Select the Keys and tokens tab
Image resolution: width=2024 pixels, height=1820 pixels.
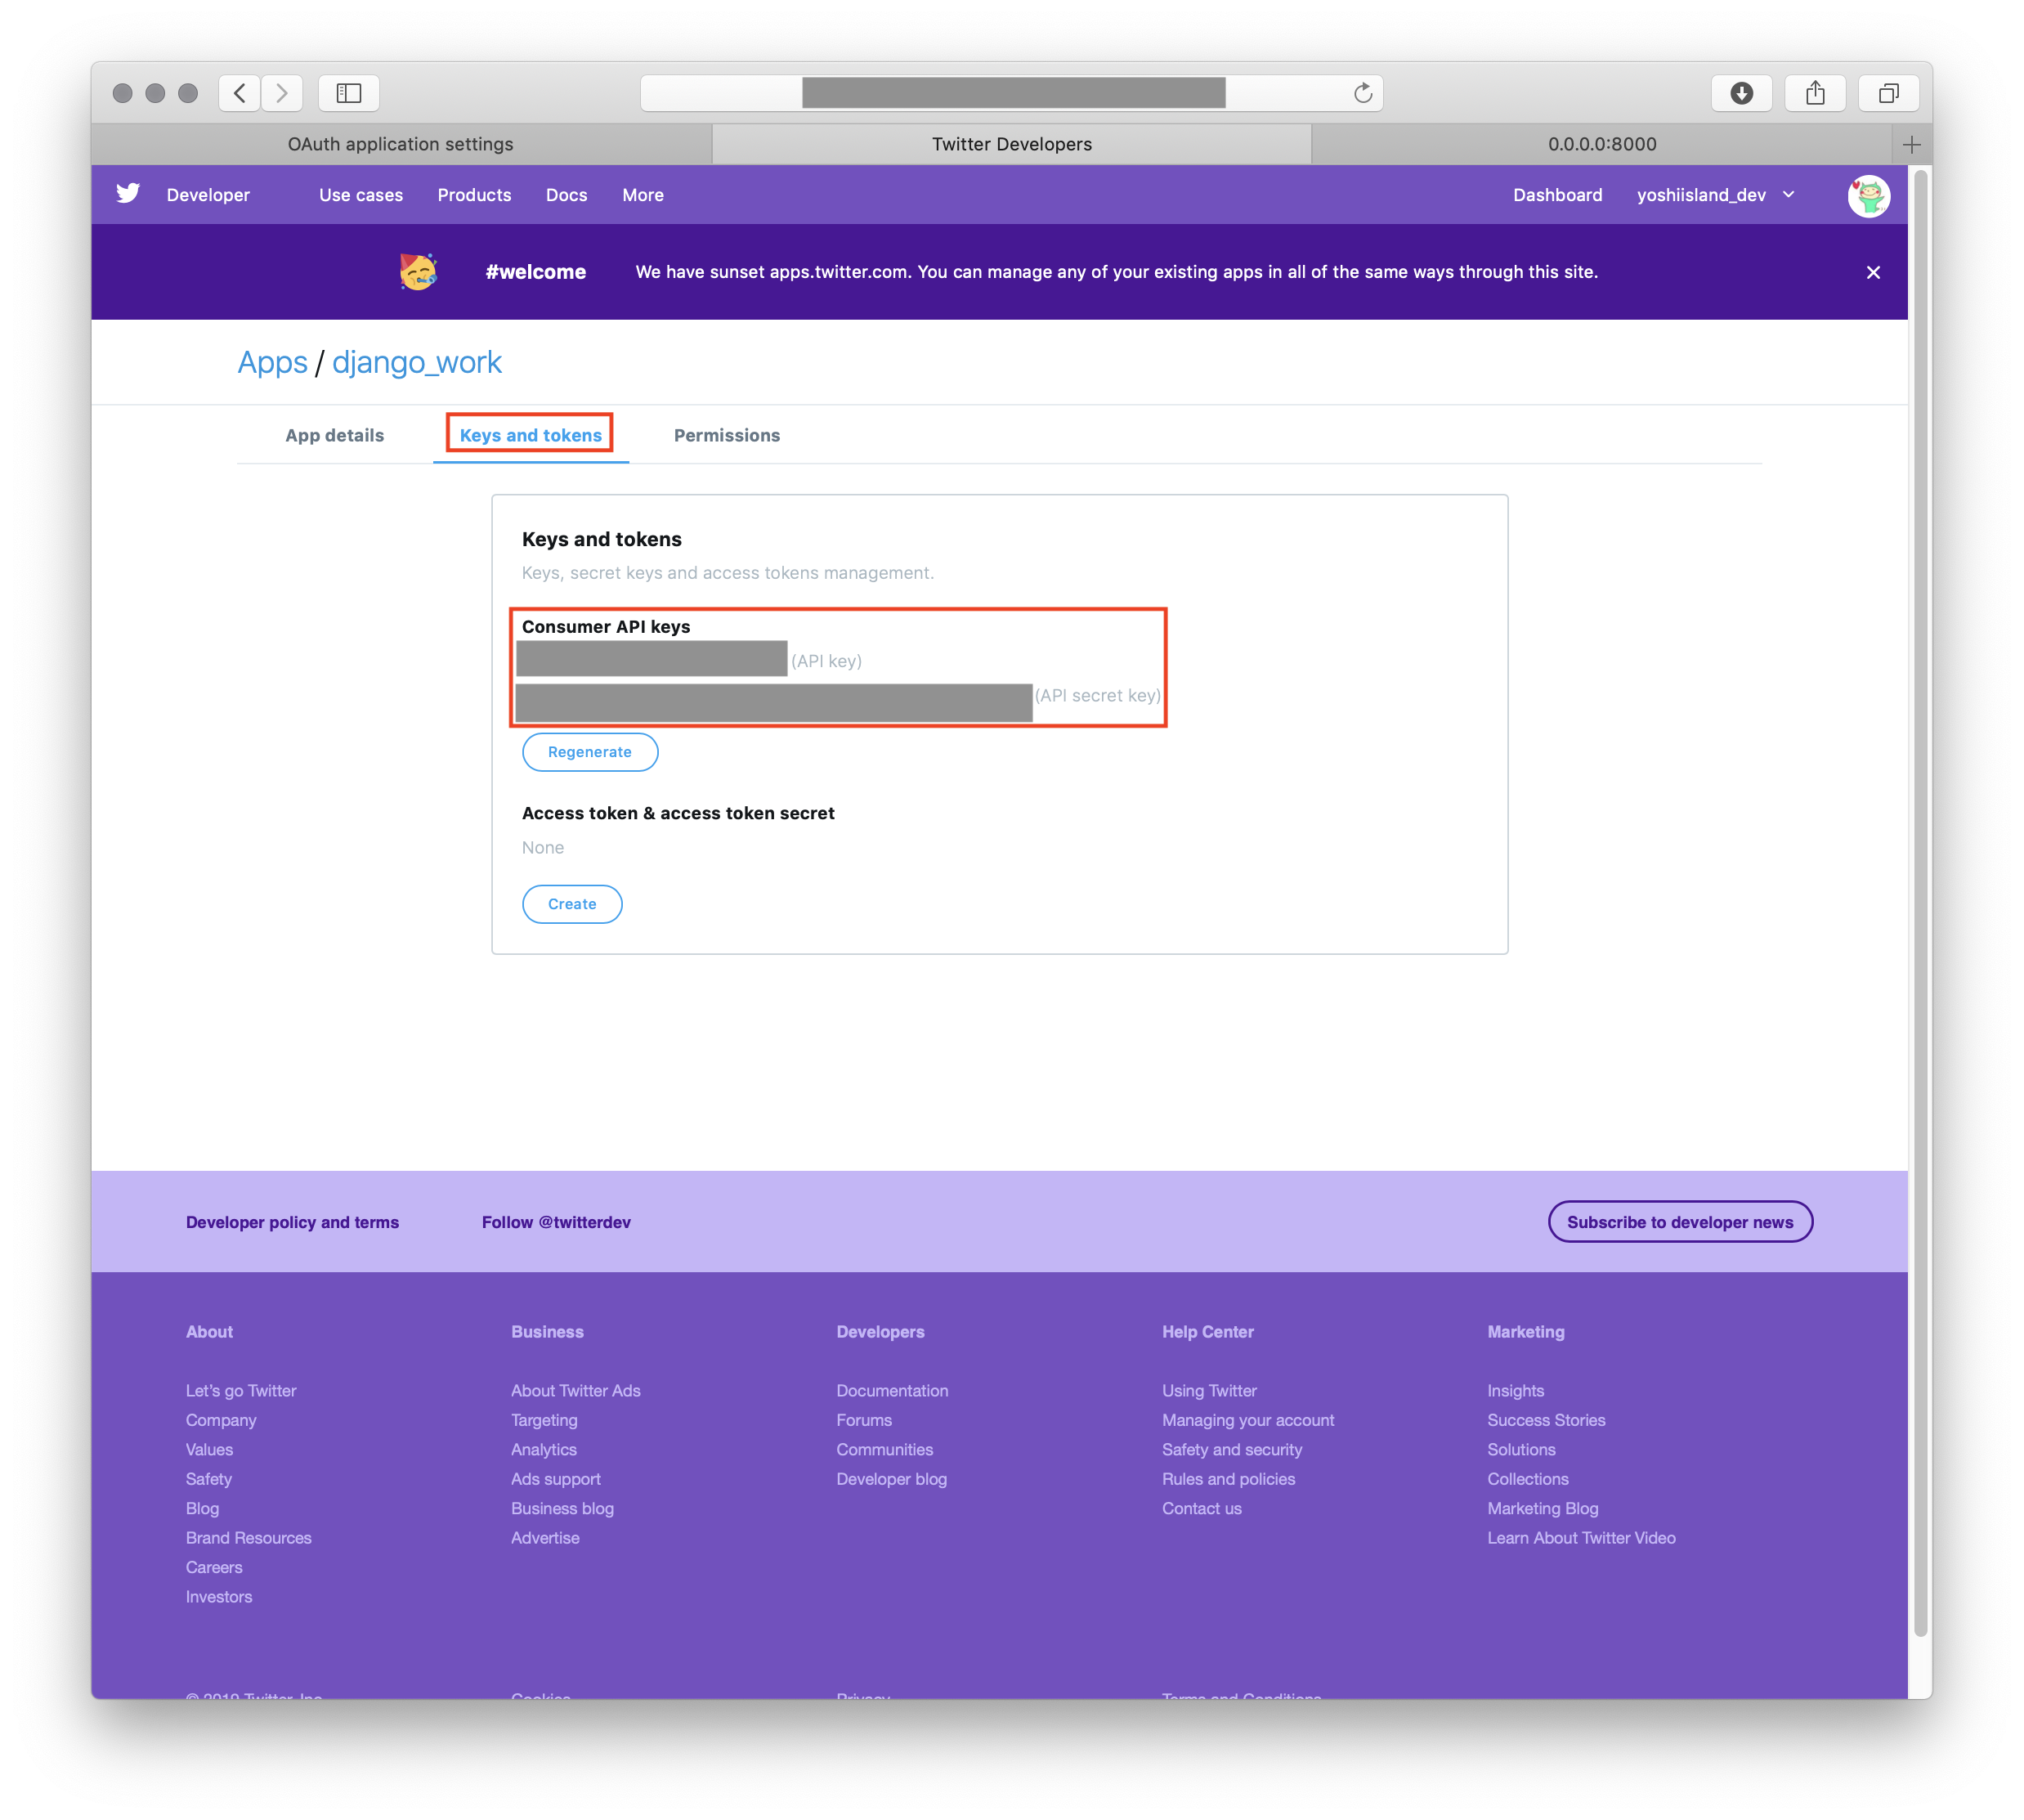click(531, 435)
